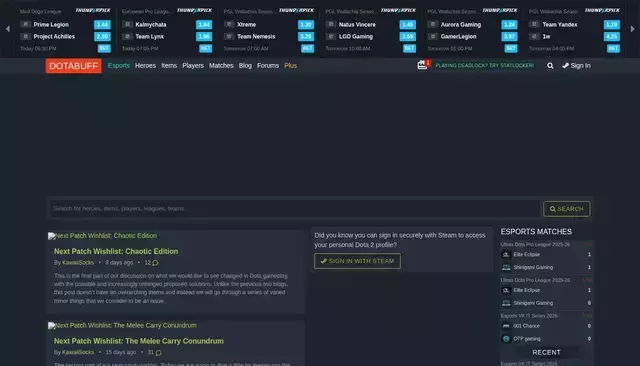Select the Prime Legion 1.44 odds button
This screenshot has width=640, height=366.
102,24
